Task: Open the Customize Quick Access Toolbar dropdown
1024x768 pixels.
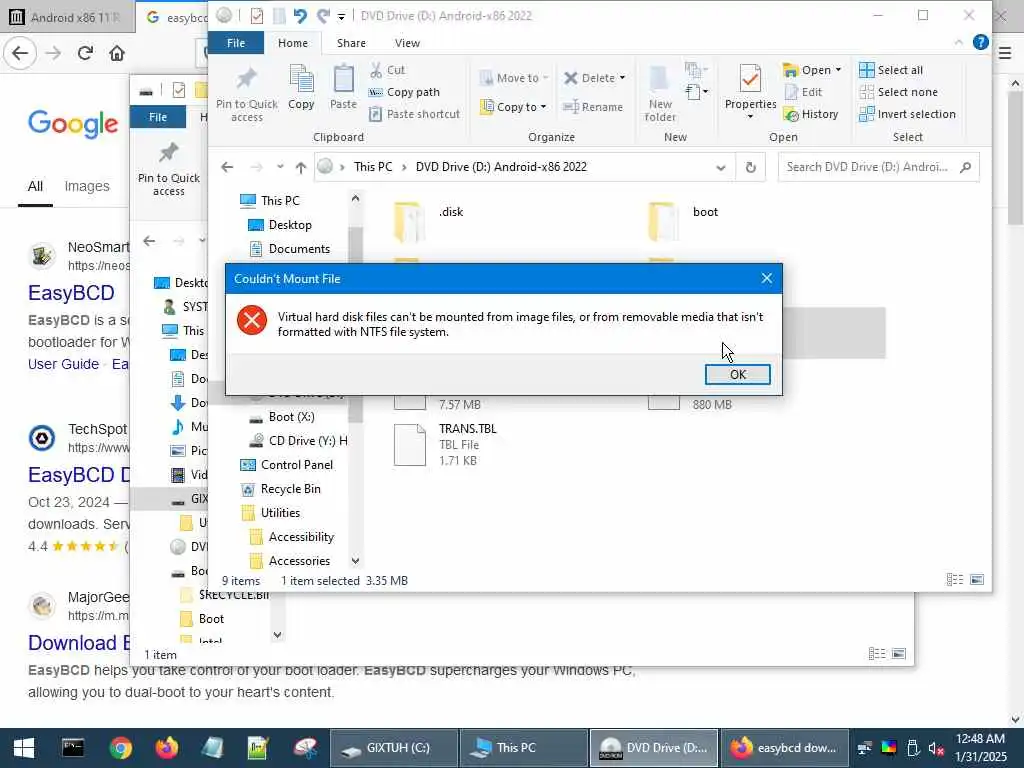Action: tap(341, 16)
